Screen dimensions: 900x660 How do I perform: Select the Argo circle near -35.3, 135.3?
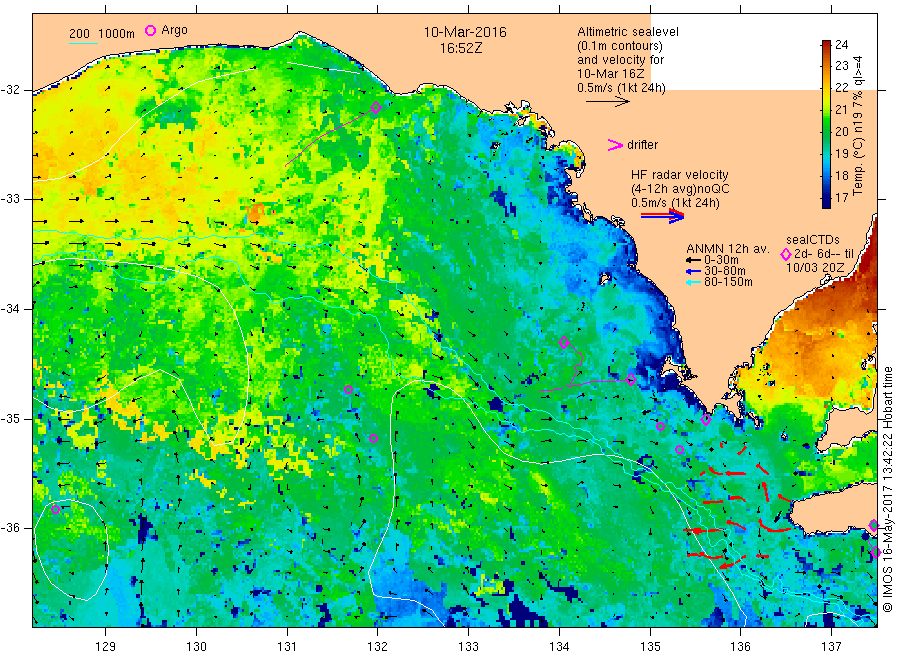680,449
